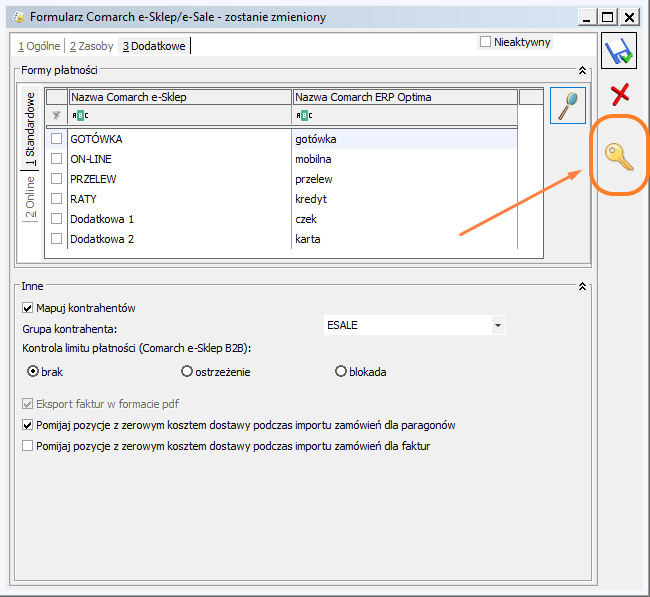Click the GOTÓWKA name cell

[x=179, y=139]
